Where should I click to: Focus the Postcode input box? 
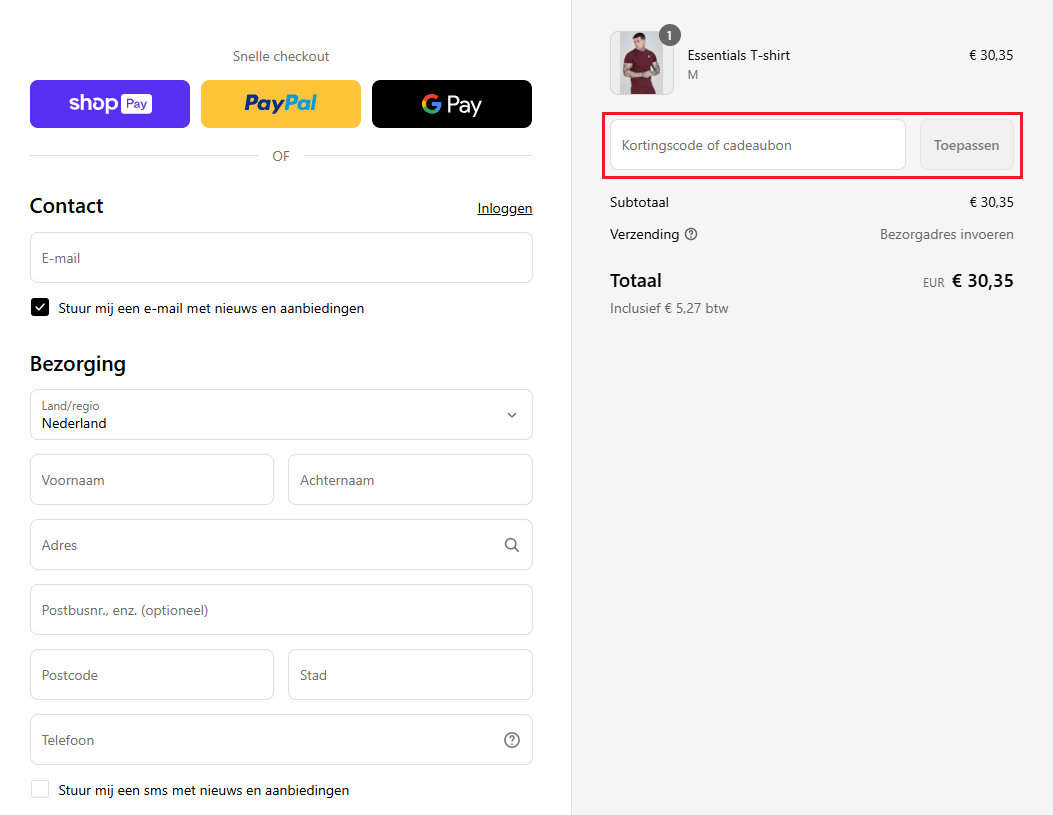[152, 675]
